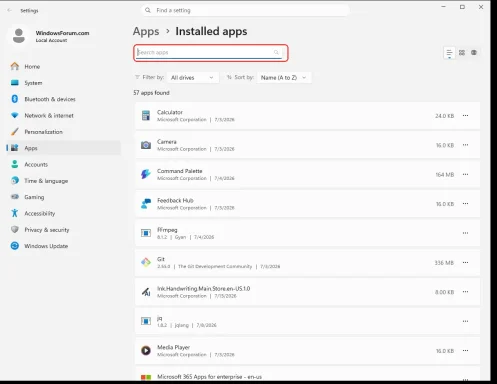497x384 pixels.
Task: Click the Camera app icon
Action: coord(146,145)
